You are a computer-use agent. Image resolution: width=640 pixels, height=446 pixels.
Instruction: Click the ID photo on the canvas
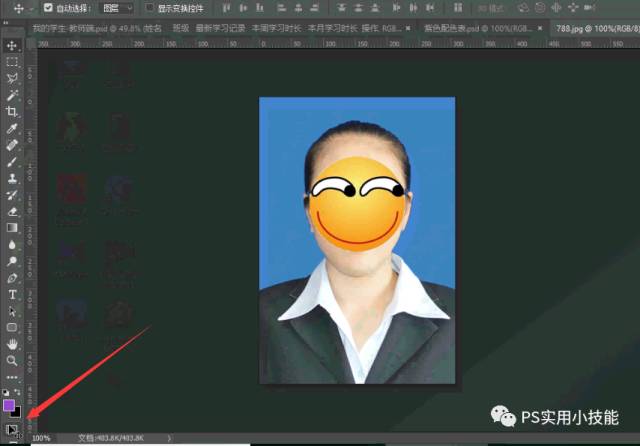(x=357, y=240)
